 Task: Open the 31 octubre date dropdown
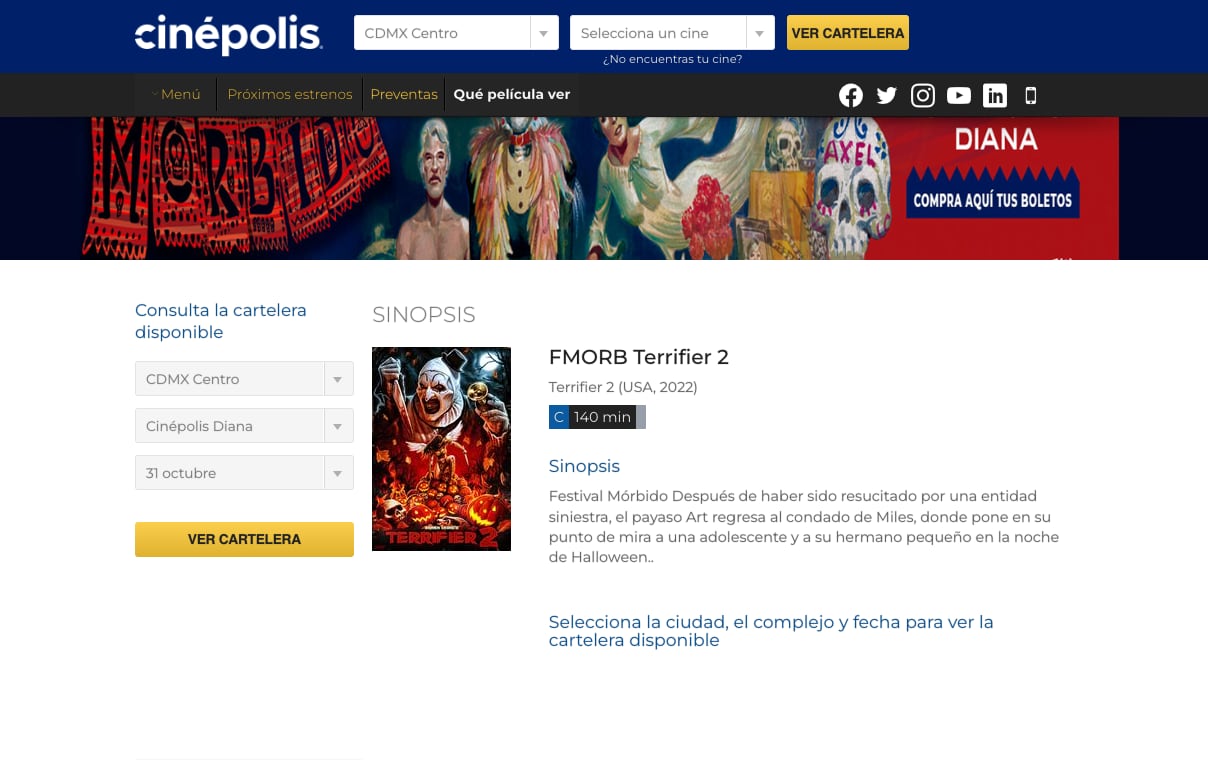(244, 473)
